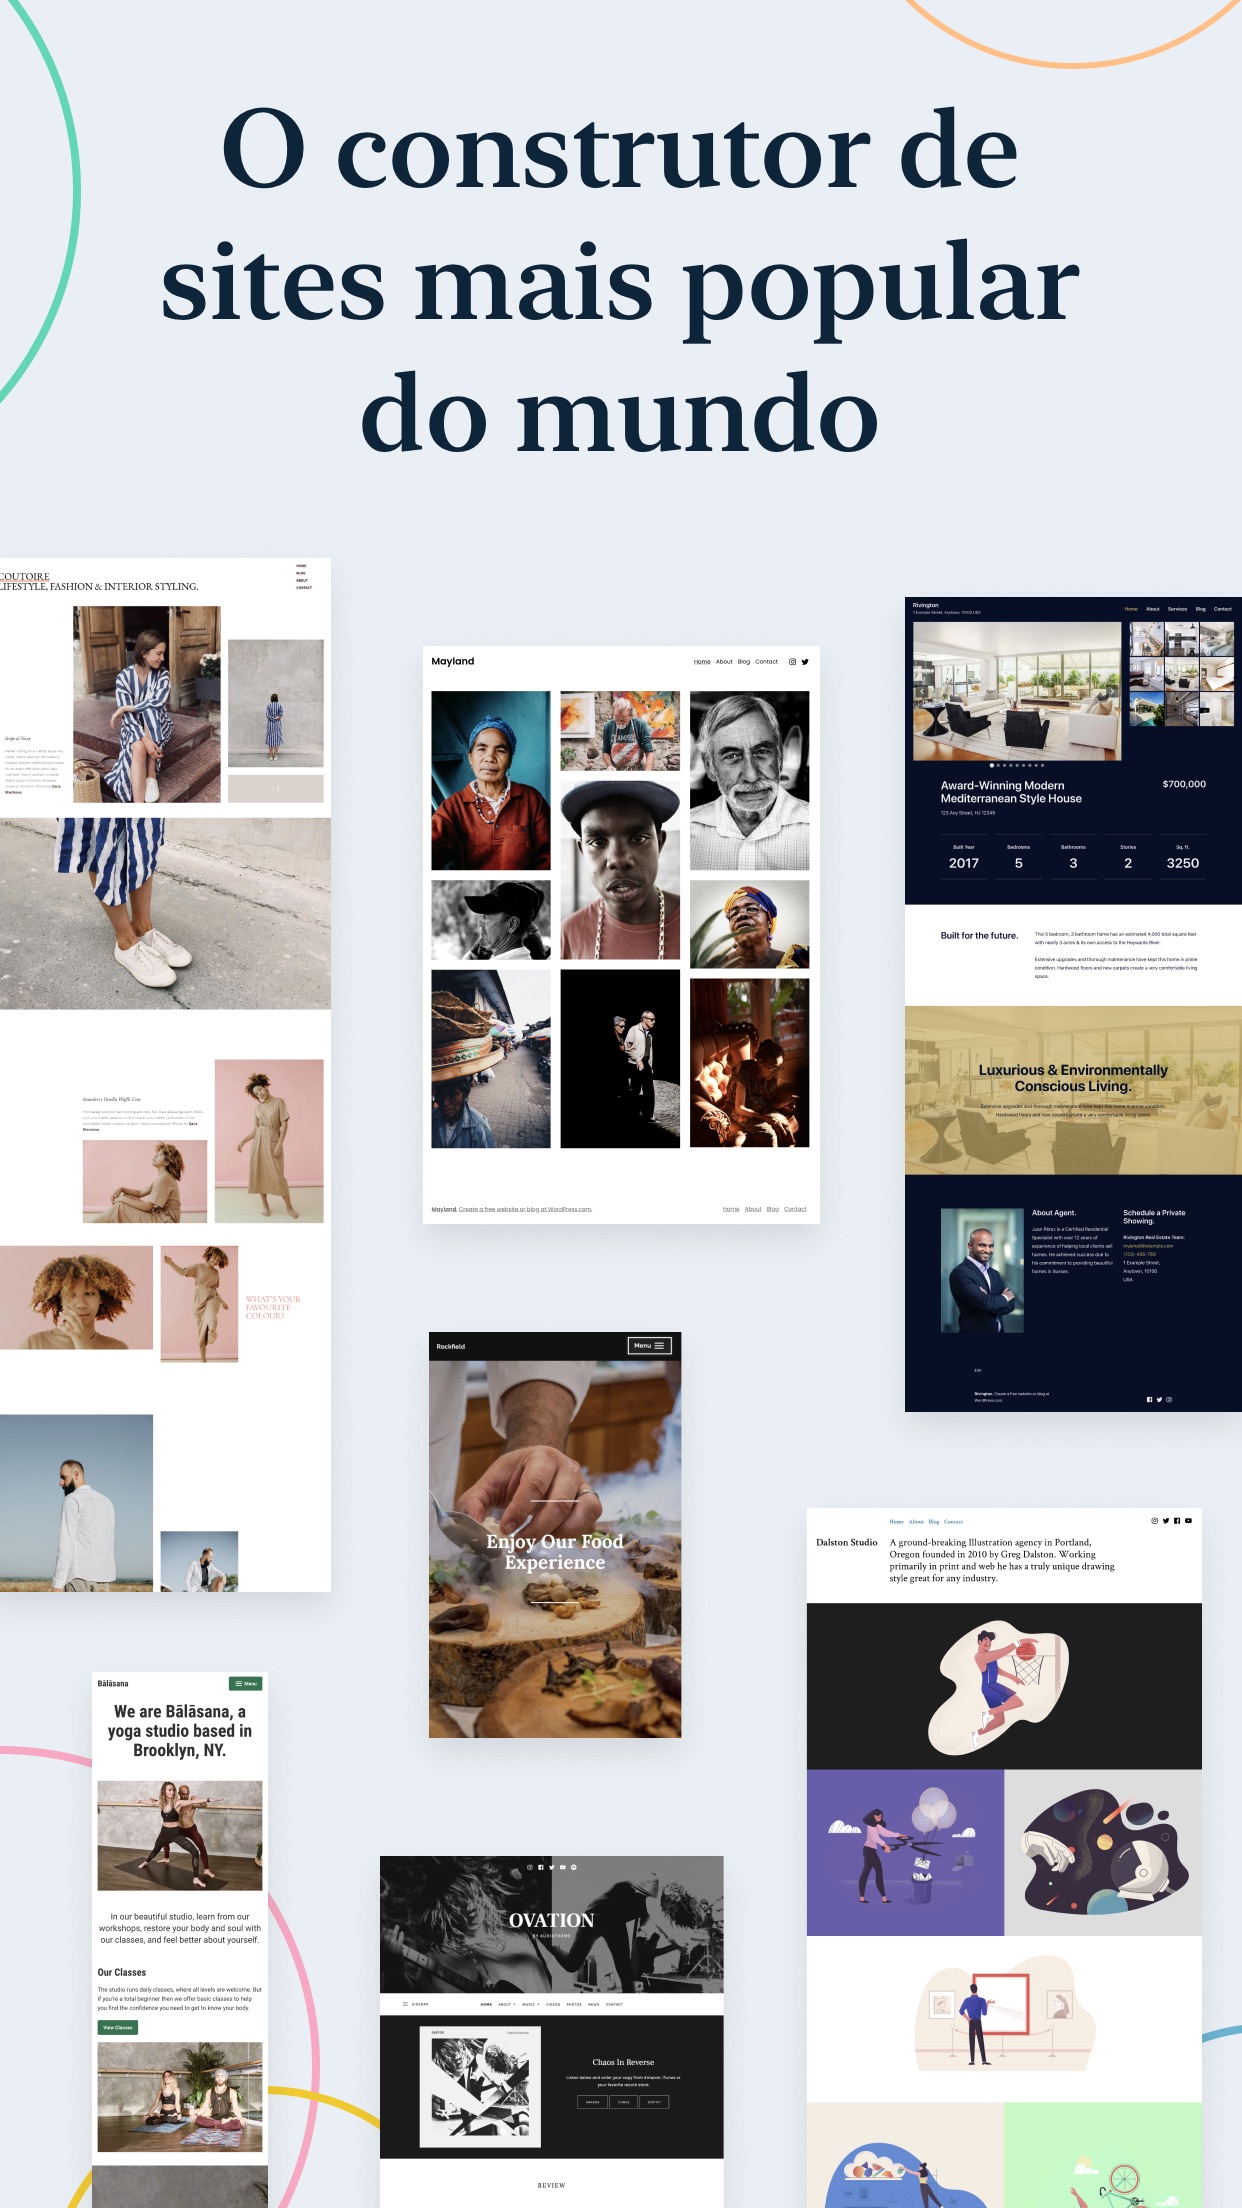Screen dimensions: 1242x2208
Task: Click the Dalston Studio site title
Action: click(847, 1542)
